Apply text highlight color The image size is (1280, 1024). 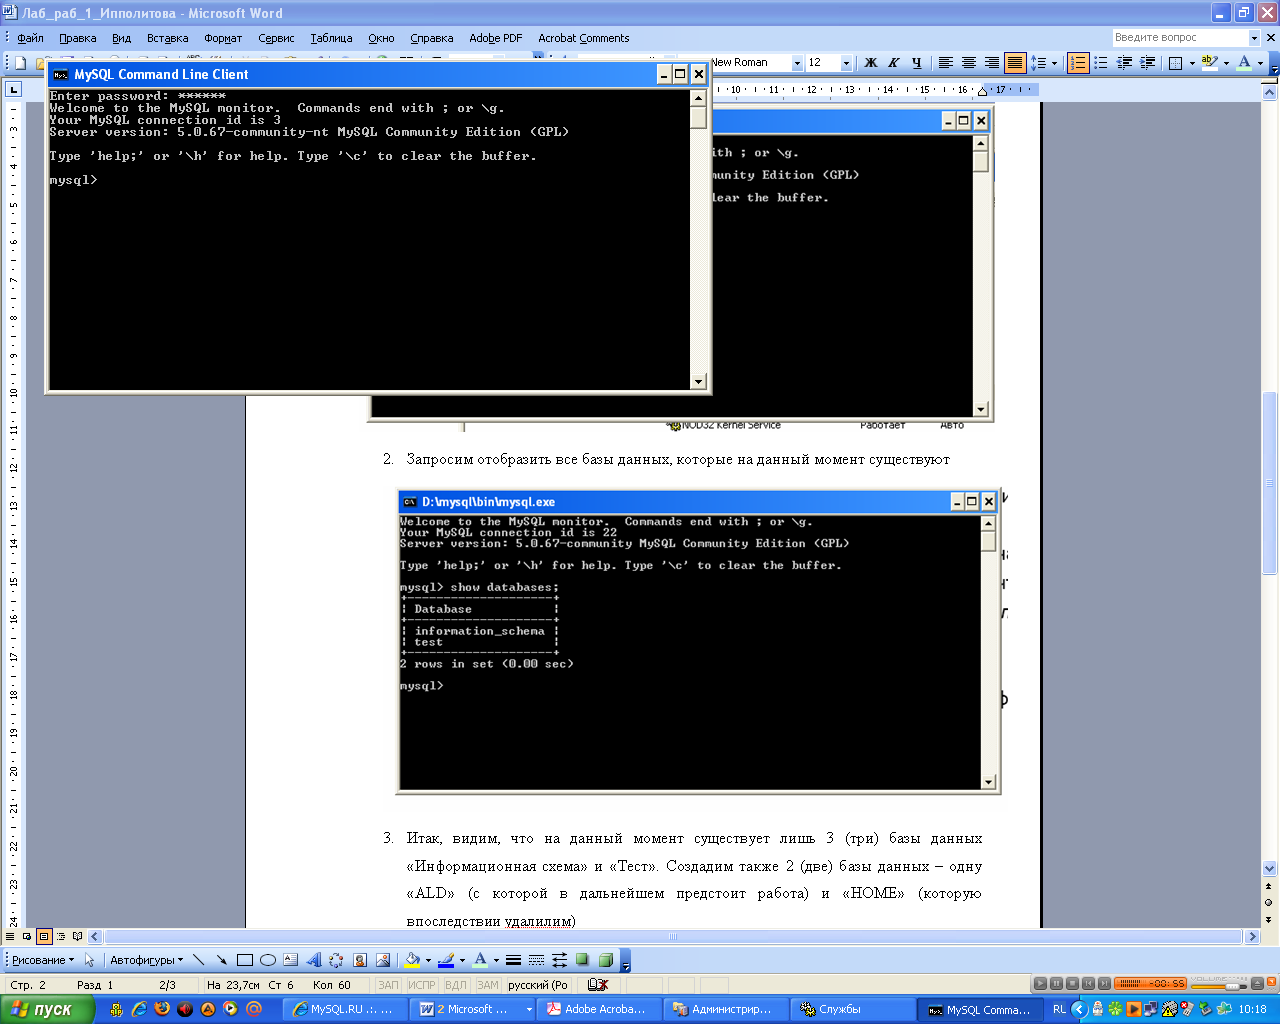coord(1210,62)
